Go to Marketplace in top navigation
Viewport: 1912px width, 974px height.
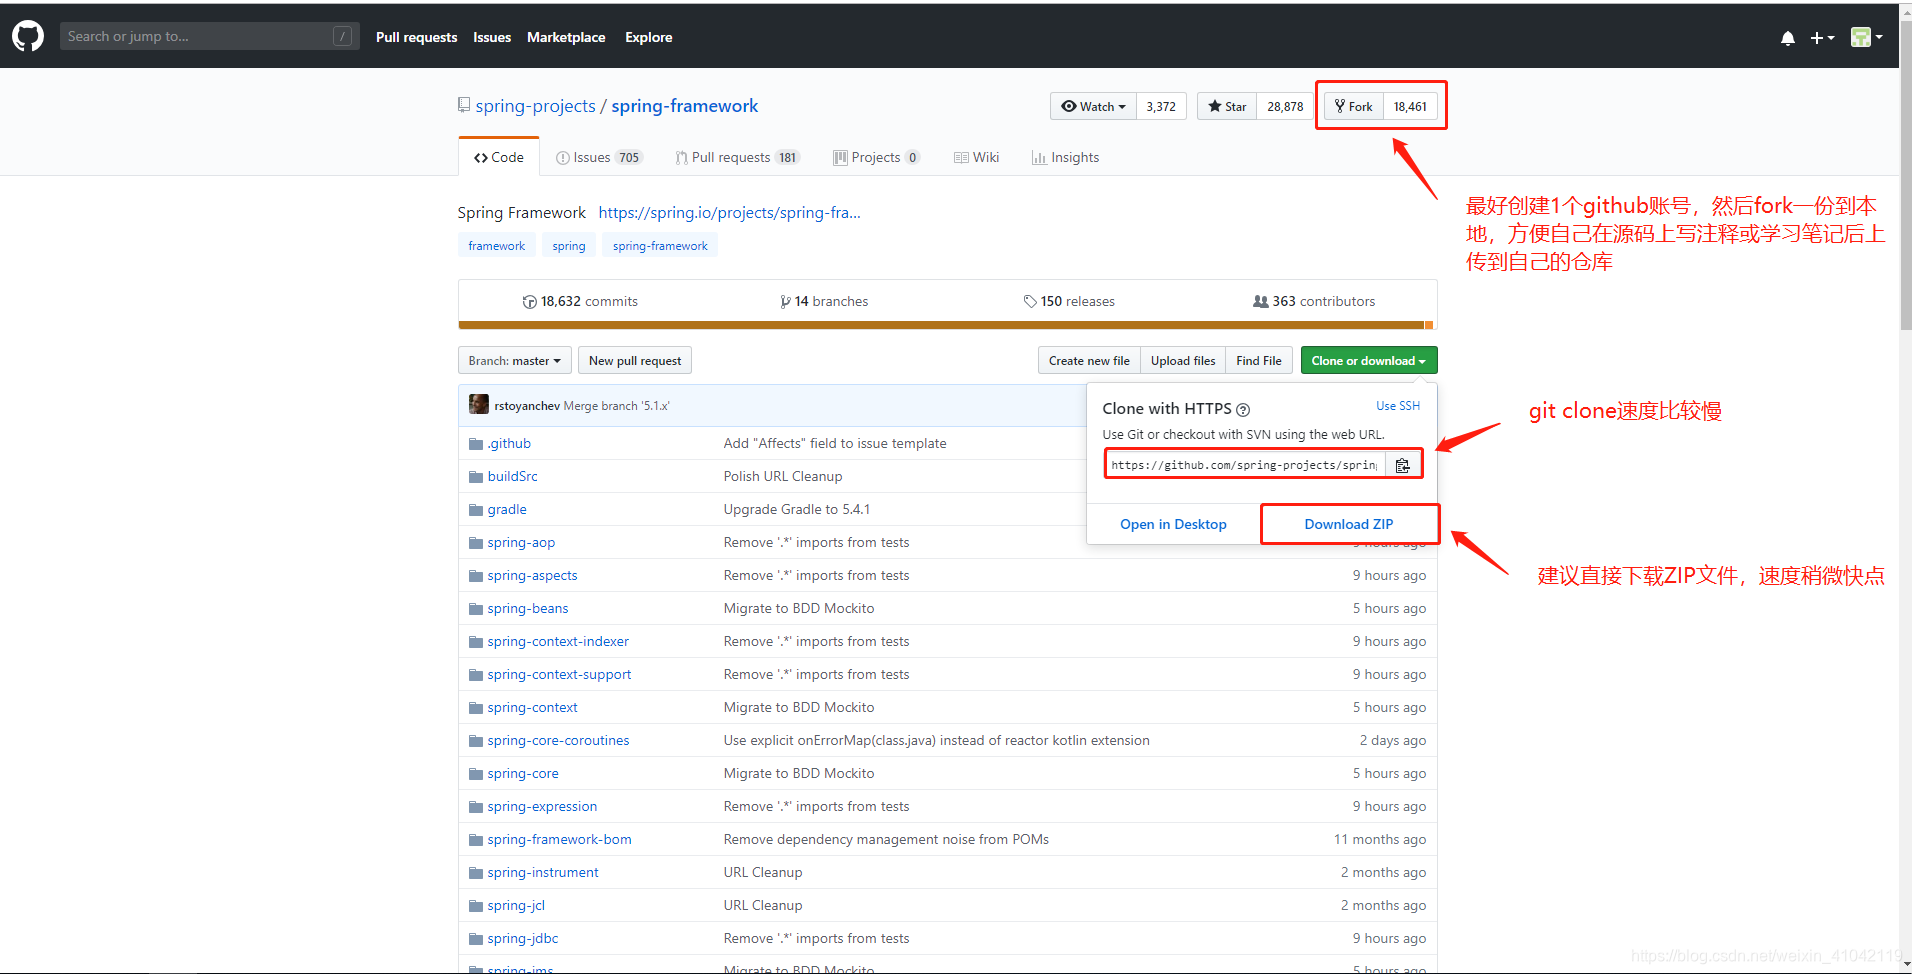point(566,37)
